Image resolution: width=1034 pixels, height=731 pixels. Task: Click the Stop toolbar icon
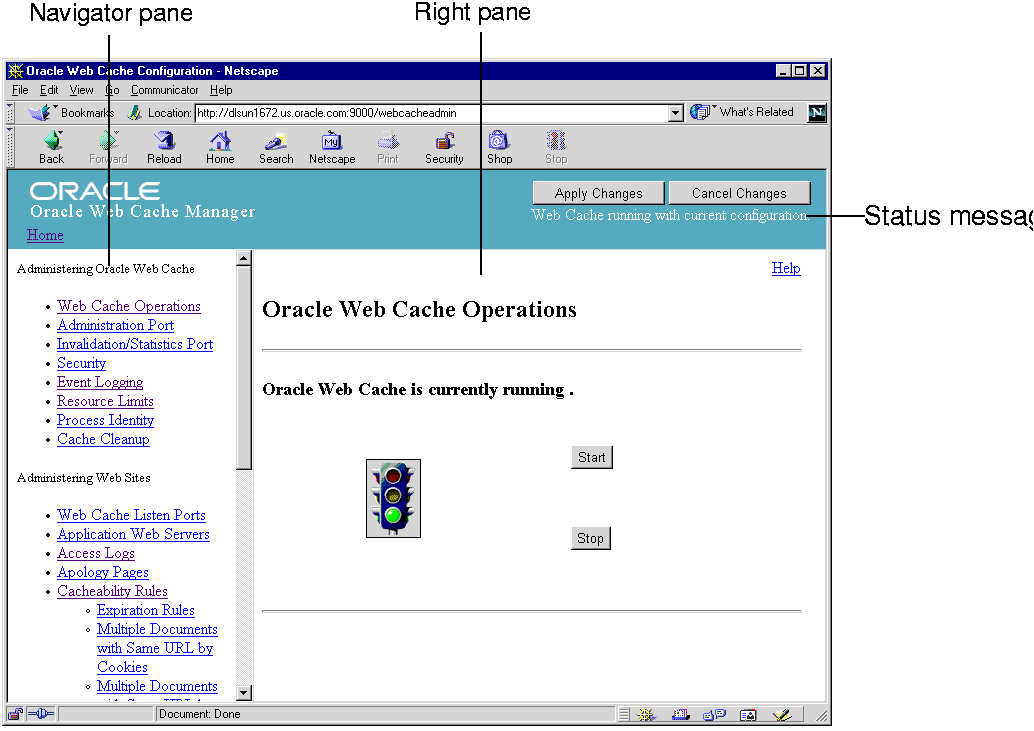[556, 140]
